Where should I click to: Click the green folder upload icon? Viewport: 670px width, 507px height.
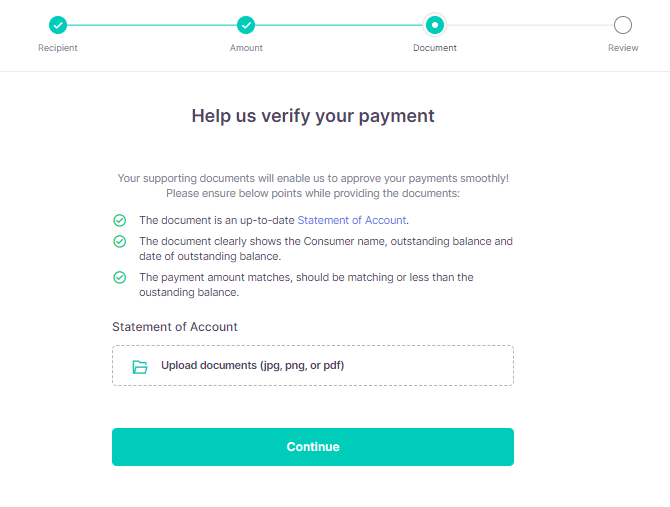pos(140,366)
